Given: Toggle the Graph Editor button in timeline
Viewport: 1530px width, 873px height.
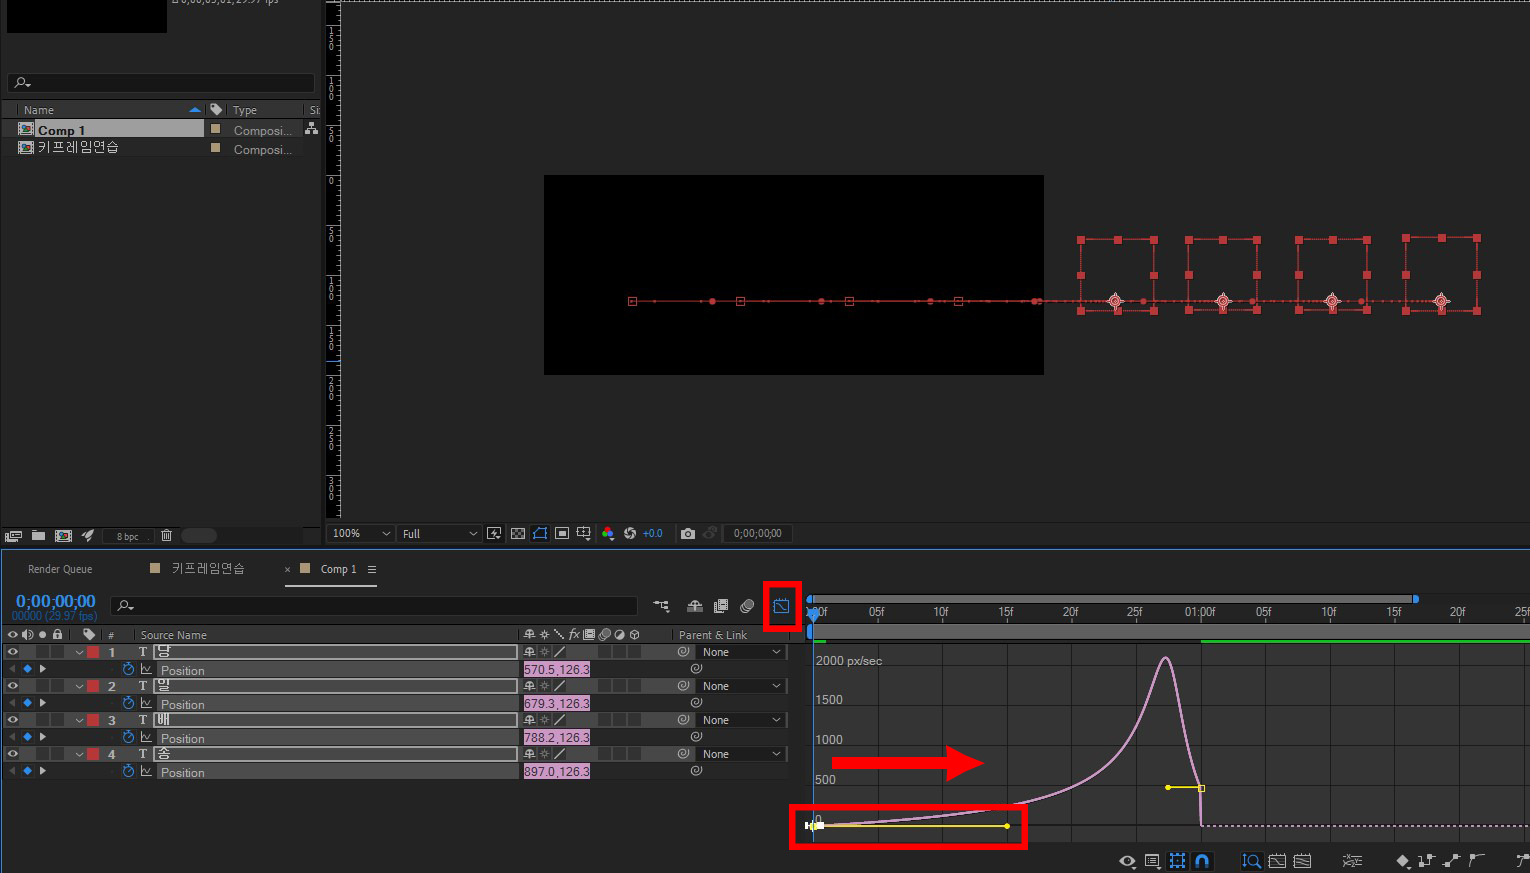Looking at the screenshot, I should point(781,606).
